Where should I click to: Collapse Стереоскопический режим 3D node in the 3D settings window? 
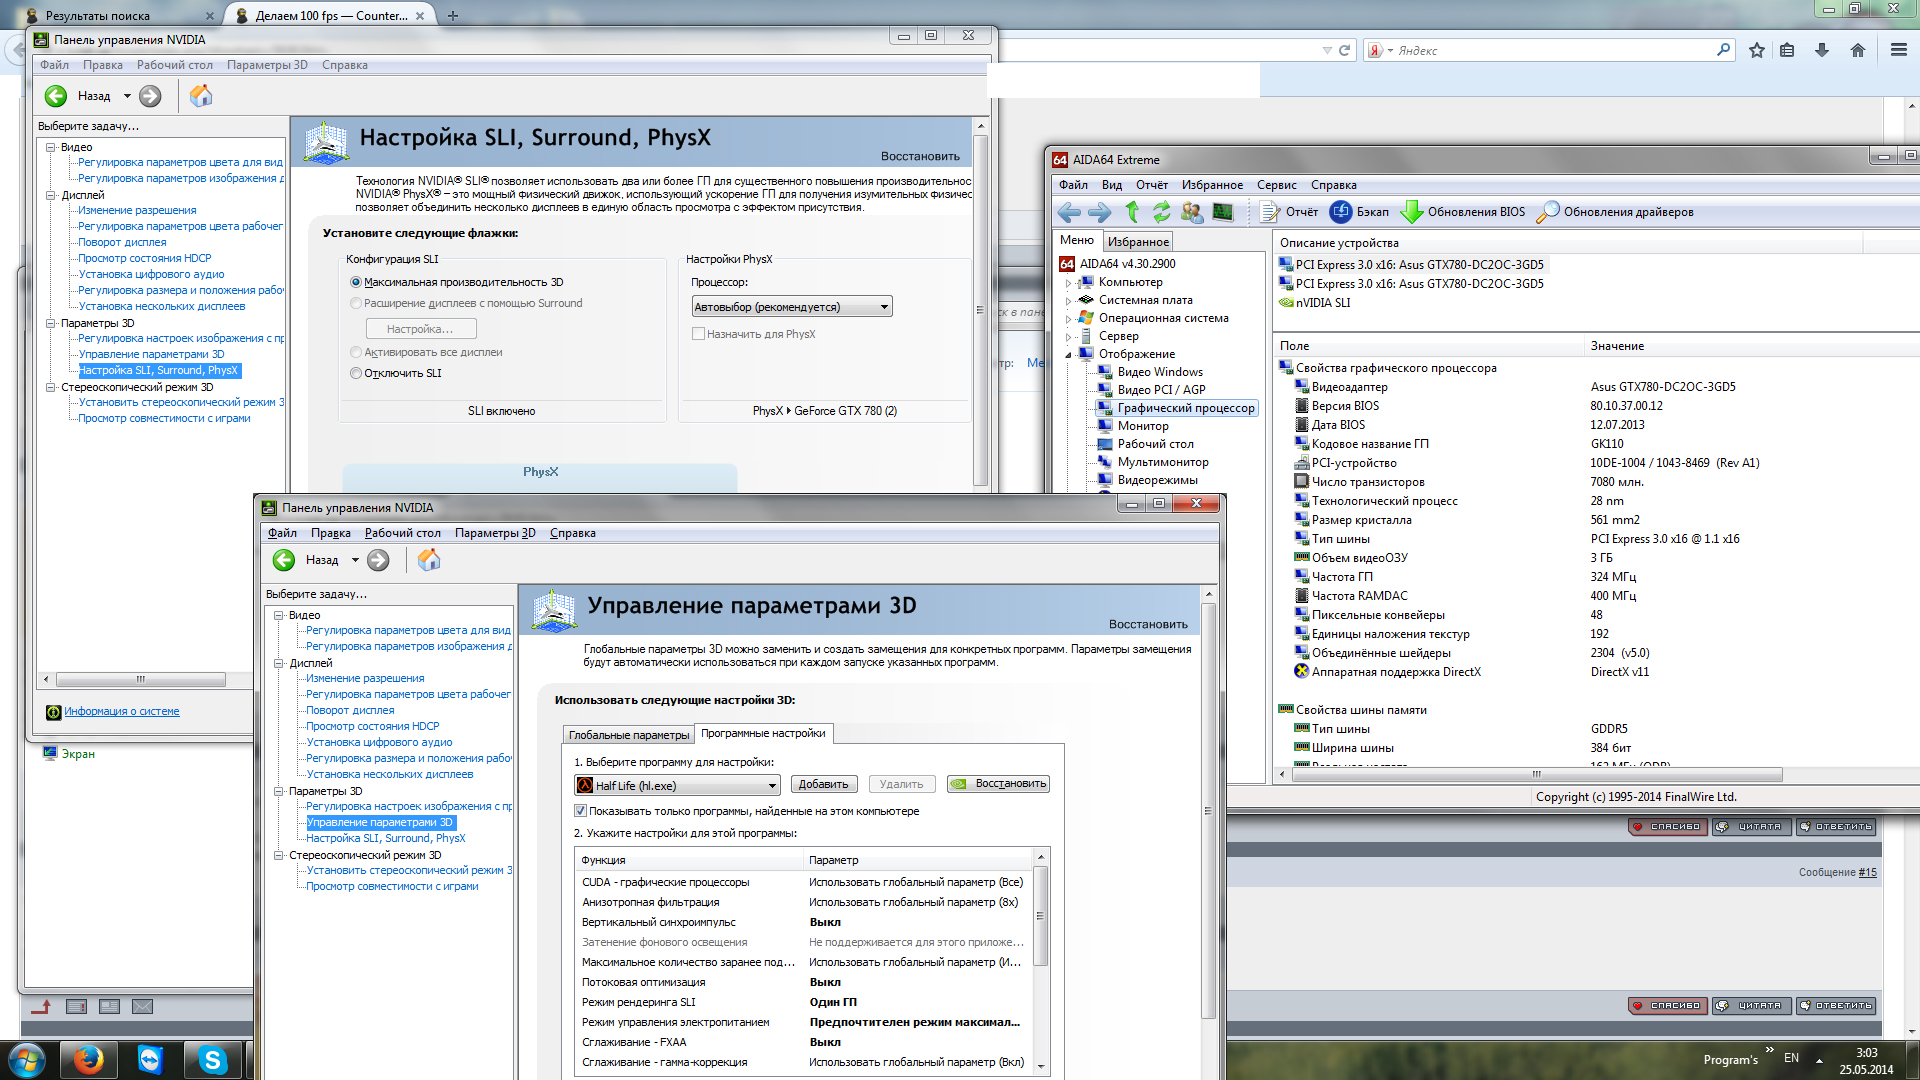[x=278, y=855]
